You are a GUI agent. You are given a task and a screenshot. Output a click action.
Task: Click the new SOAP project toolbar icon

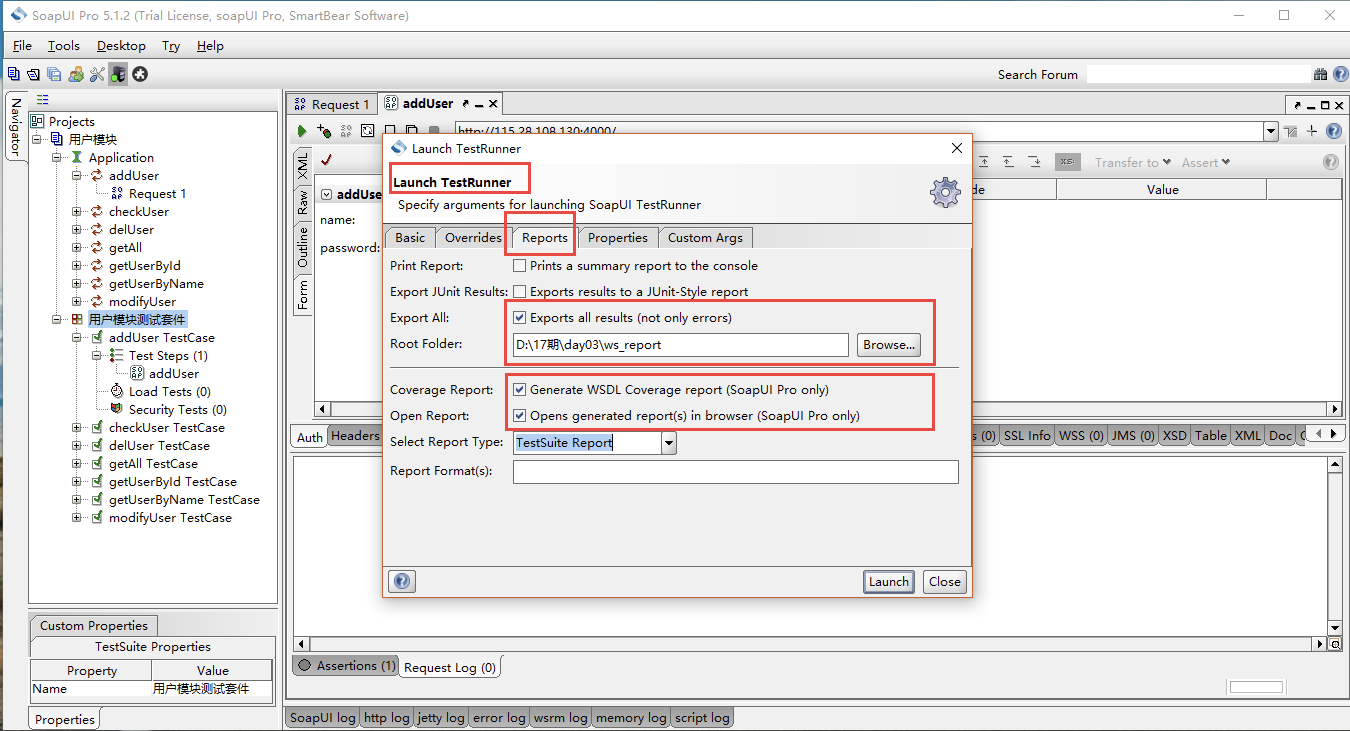pyautogui.click(x=13, y=74)
